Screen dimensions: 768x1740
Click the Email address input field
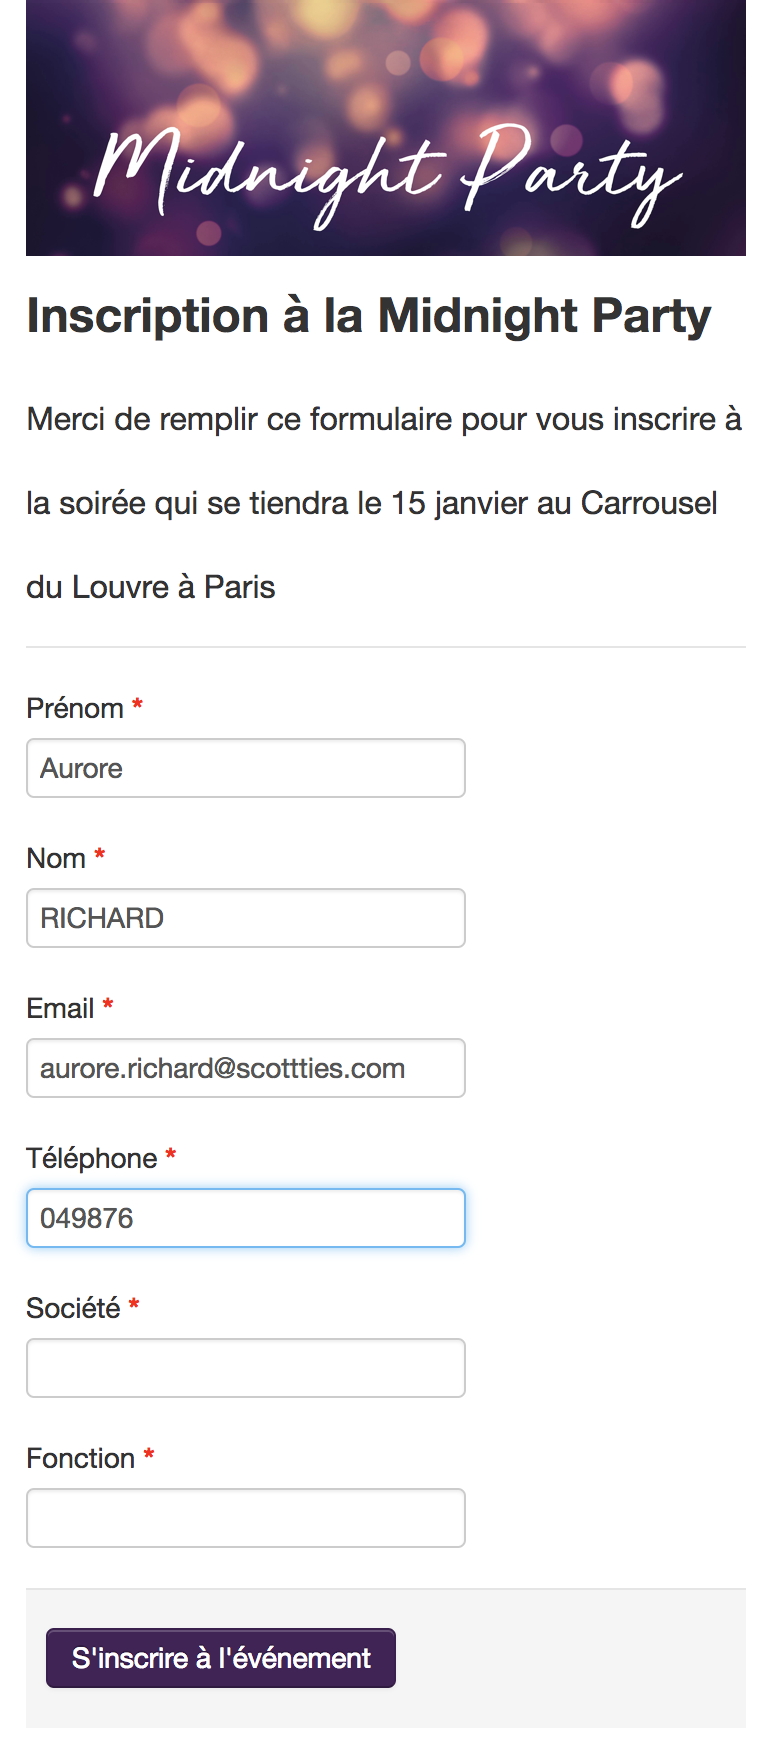pos(245,1068)
